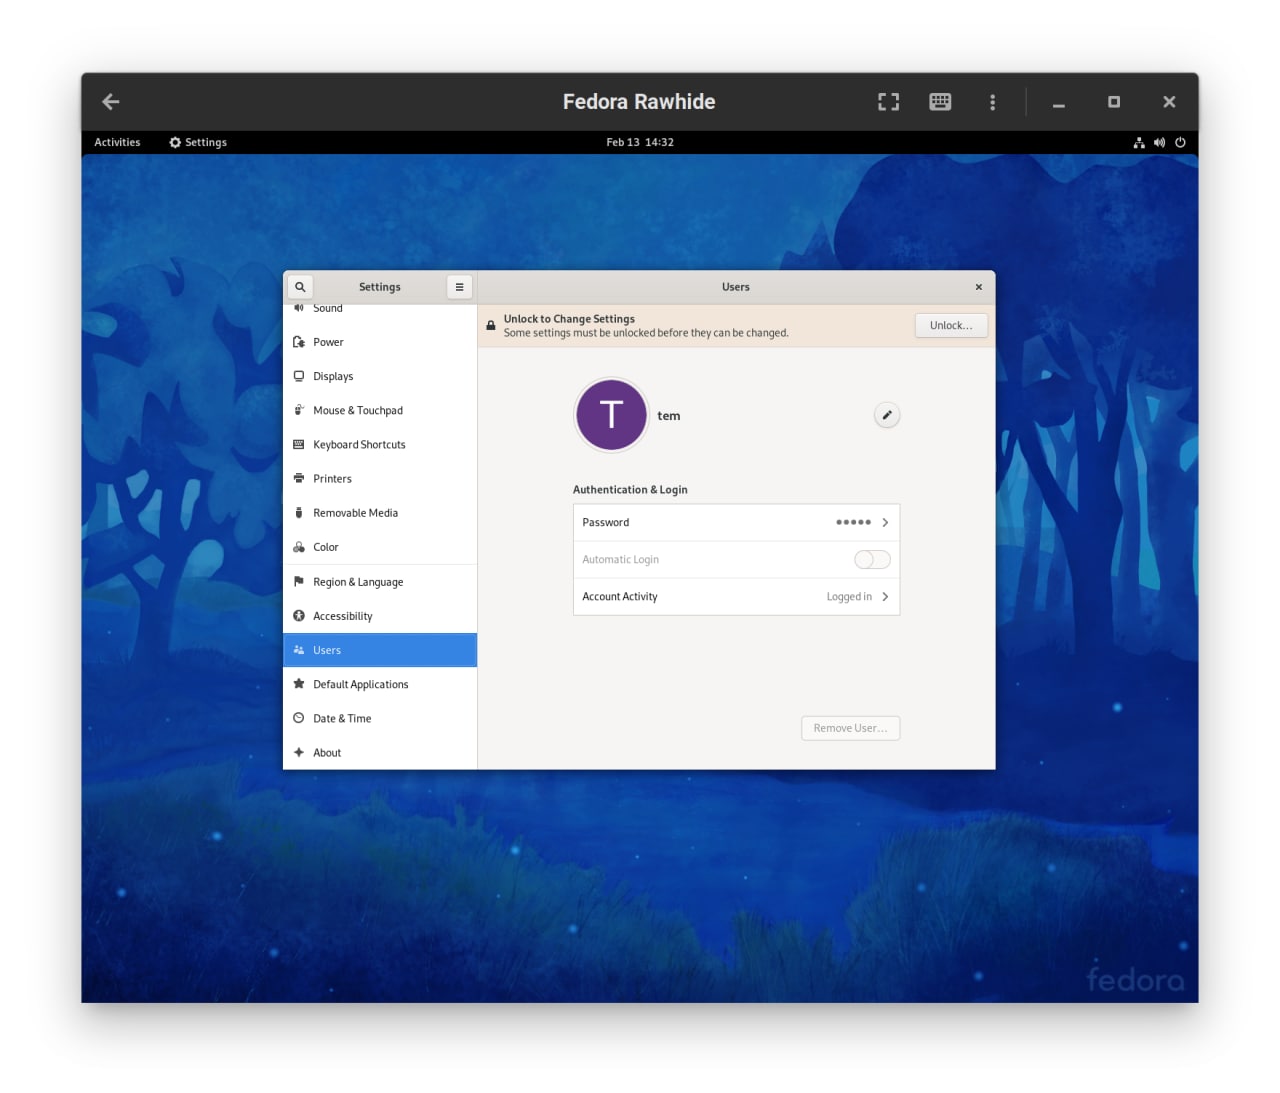Click the Remove User… button
Image resolution: width=1280 pixels, height=1093 pixels.
850,728
